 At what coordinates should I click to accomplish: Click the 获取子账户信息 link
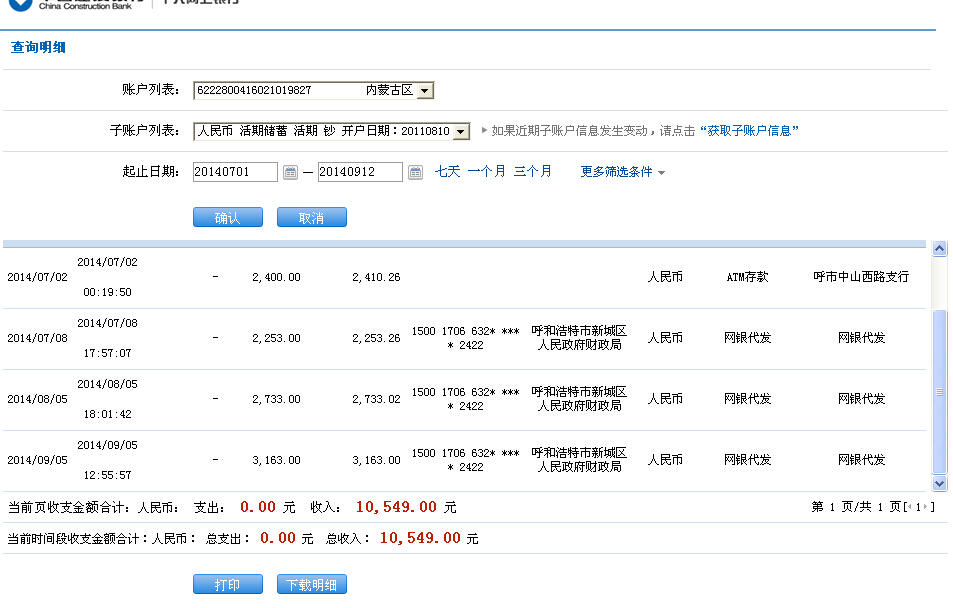point(749,131)
